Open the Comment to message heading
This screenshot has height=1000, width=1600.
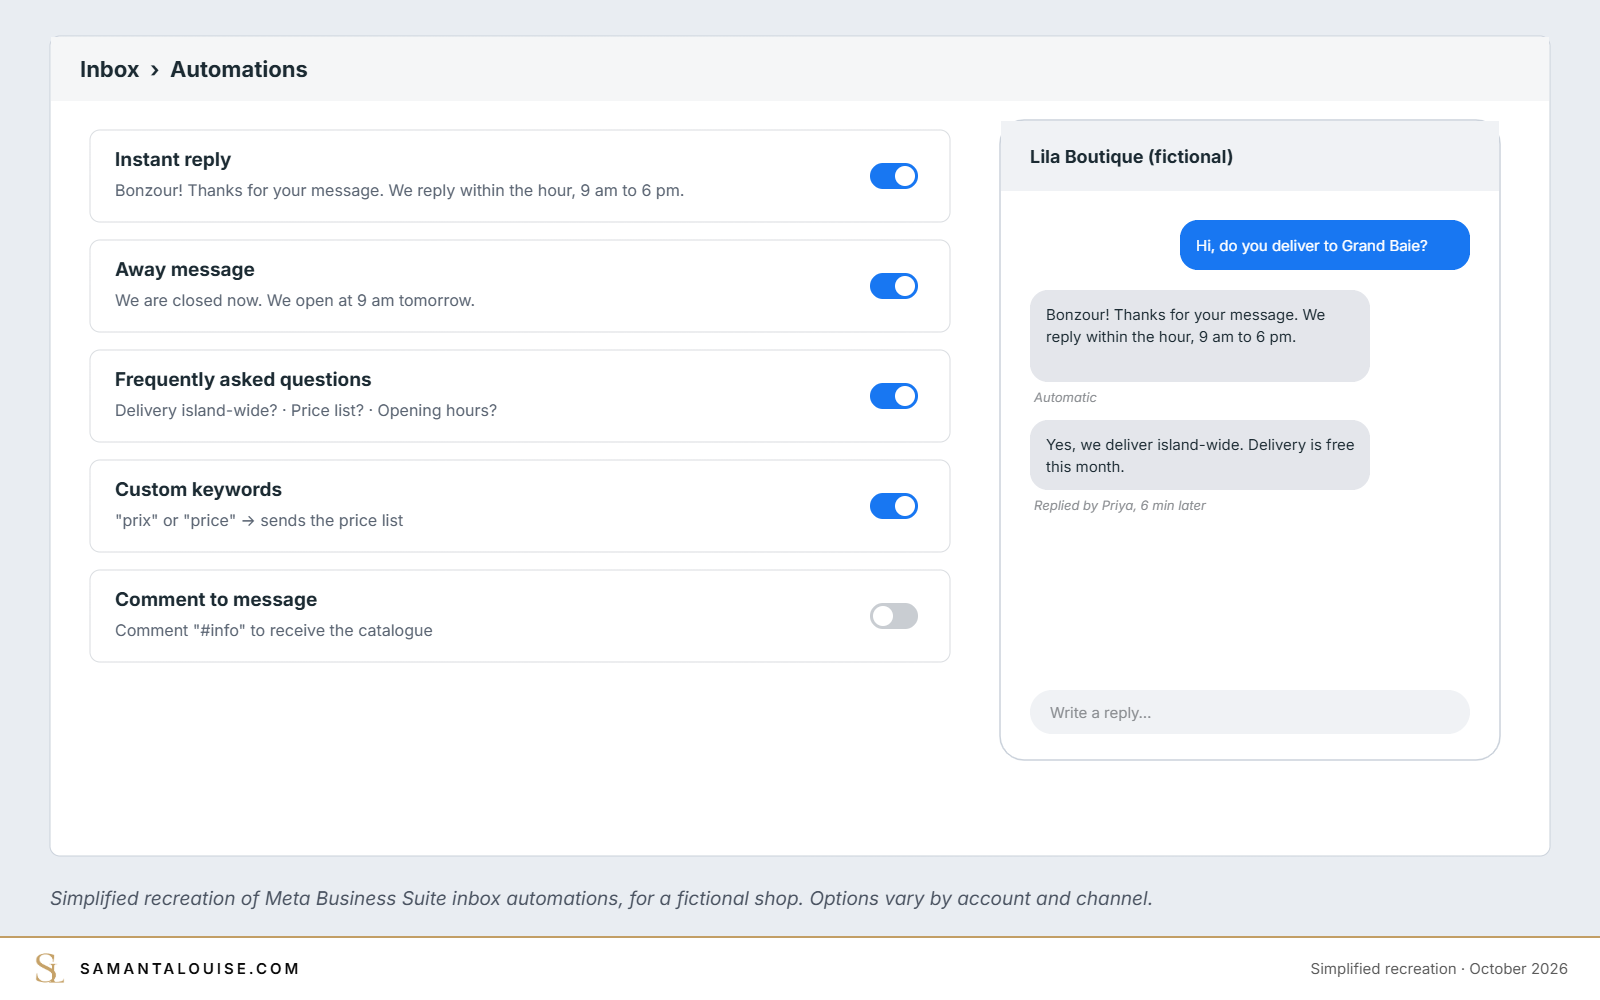pos(216,600)
